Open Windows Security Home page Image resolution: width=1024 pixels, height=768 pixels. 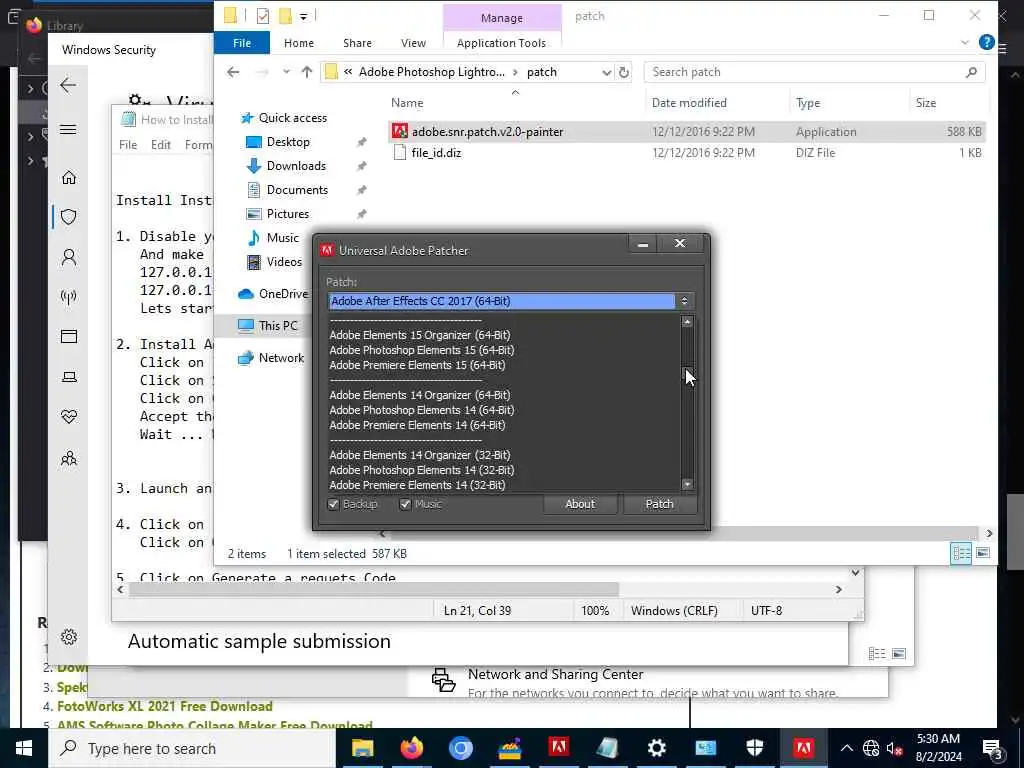pos(69,177)
